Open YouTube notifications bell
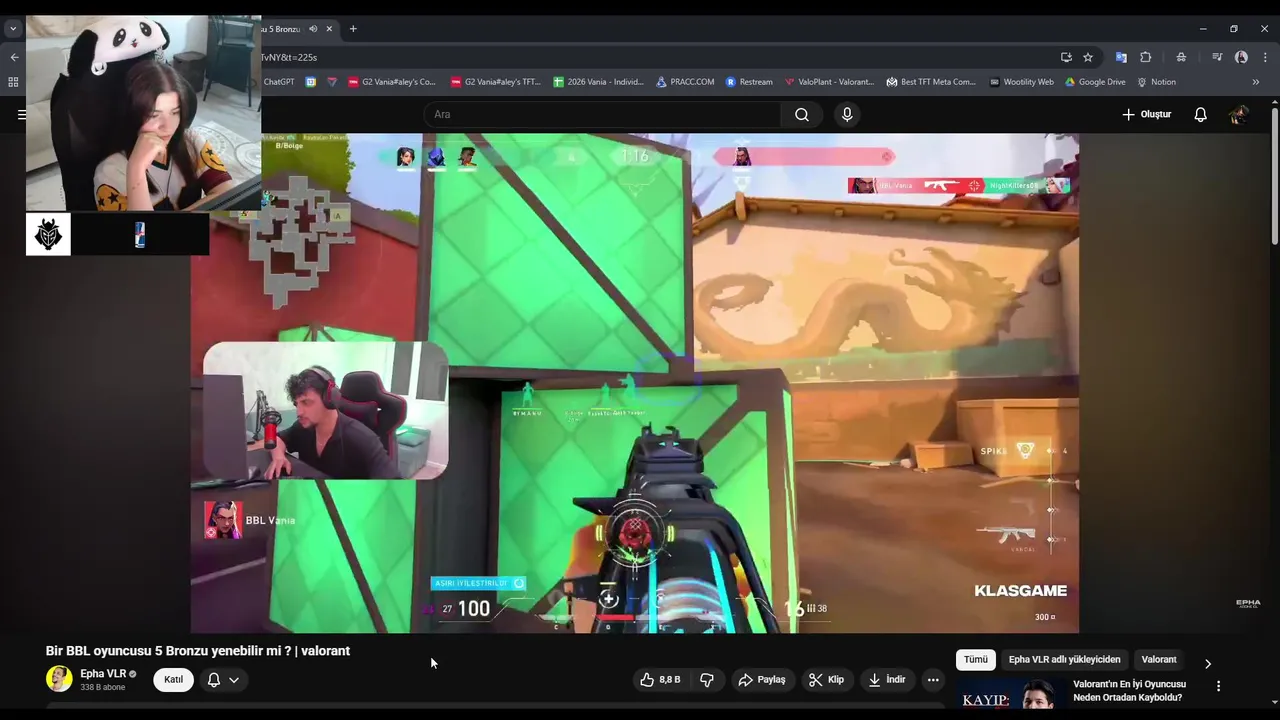Viewport: 1280px width, 720px height. tap(1200, 114)
